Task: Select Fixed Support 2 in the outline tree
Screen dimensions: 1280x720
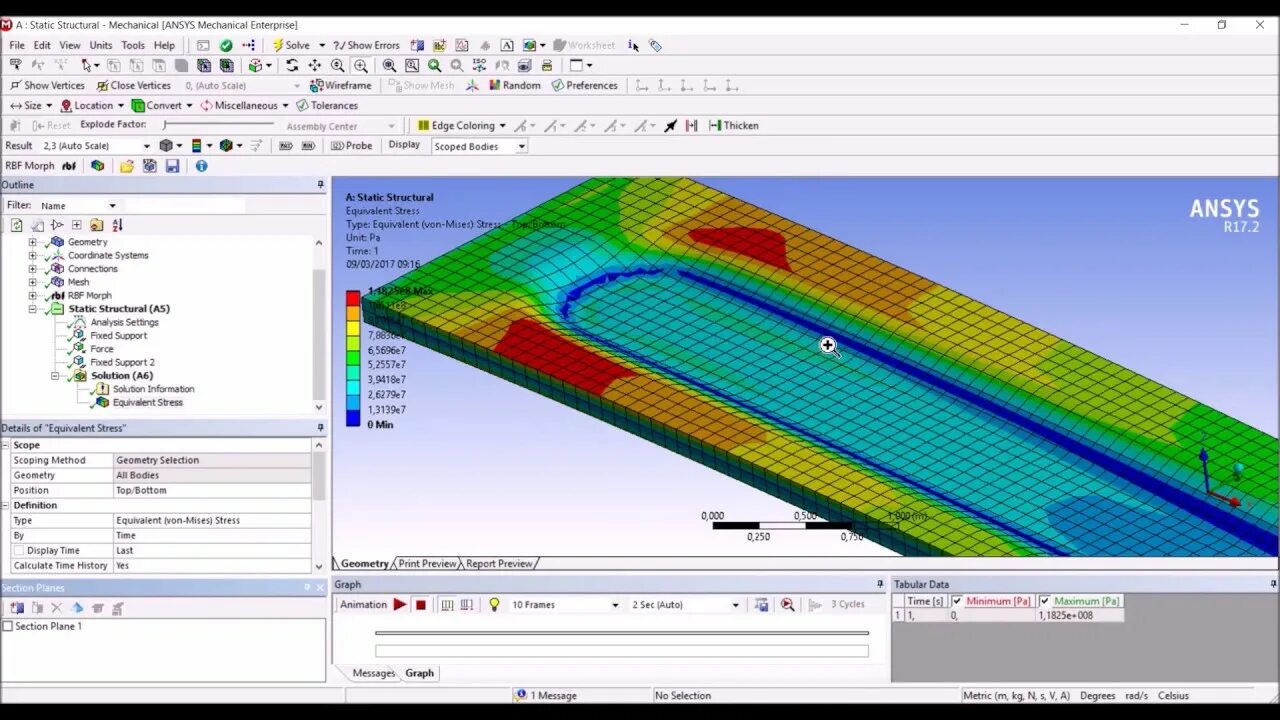Action: (x=122, y=362)
